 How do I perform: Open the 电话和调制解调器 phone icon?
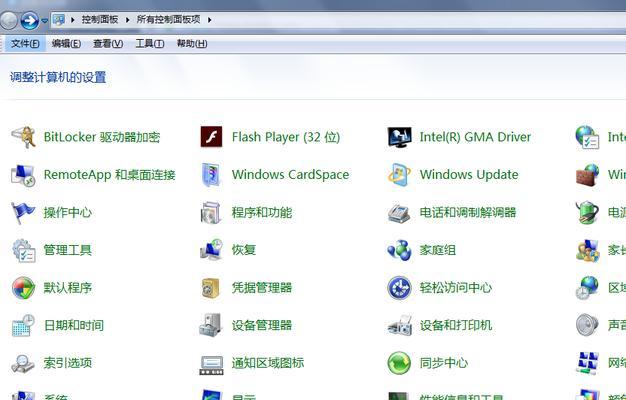click(399, 213)
